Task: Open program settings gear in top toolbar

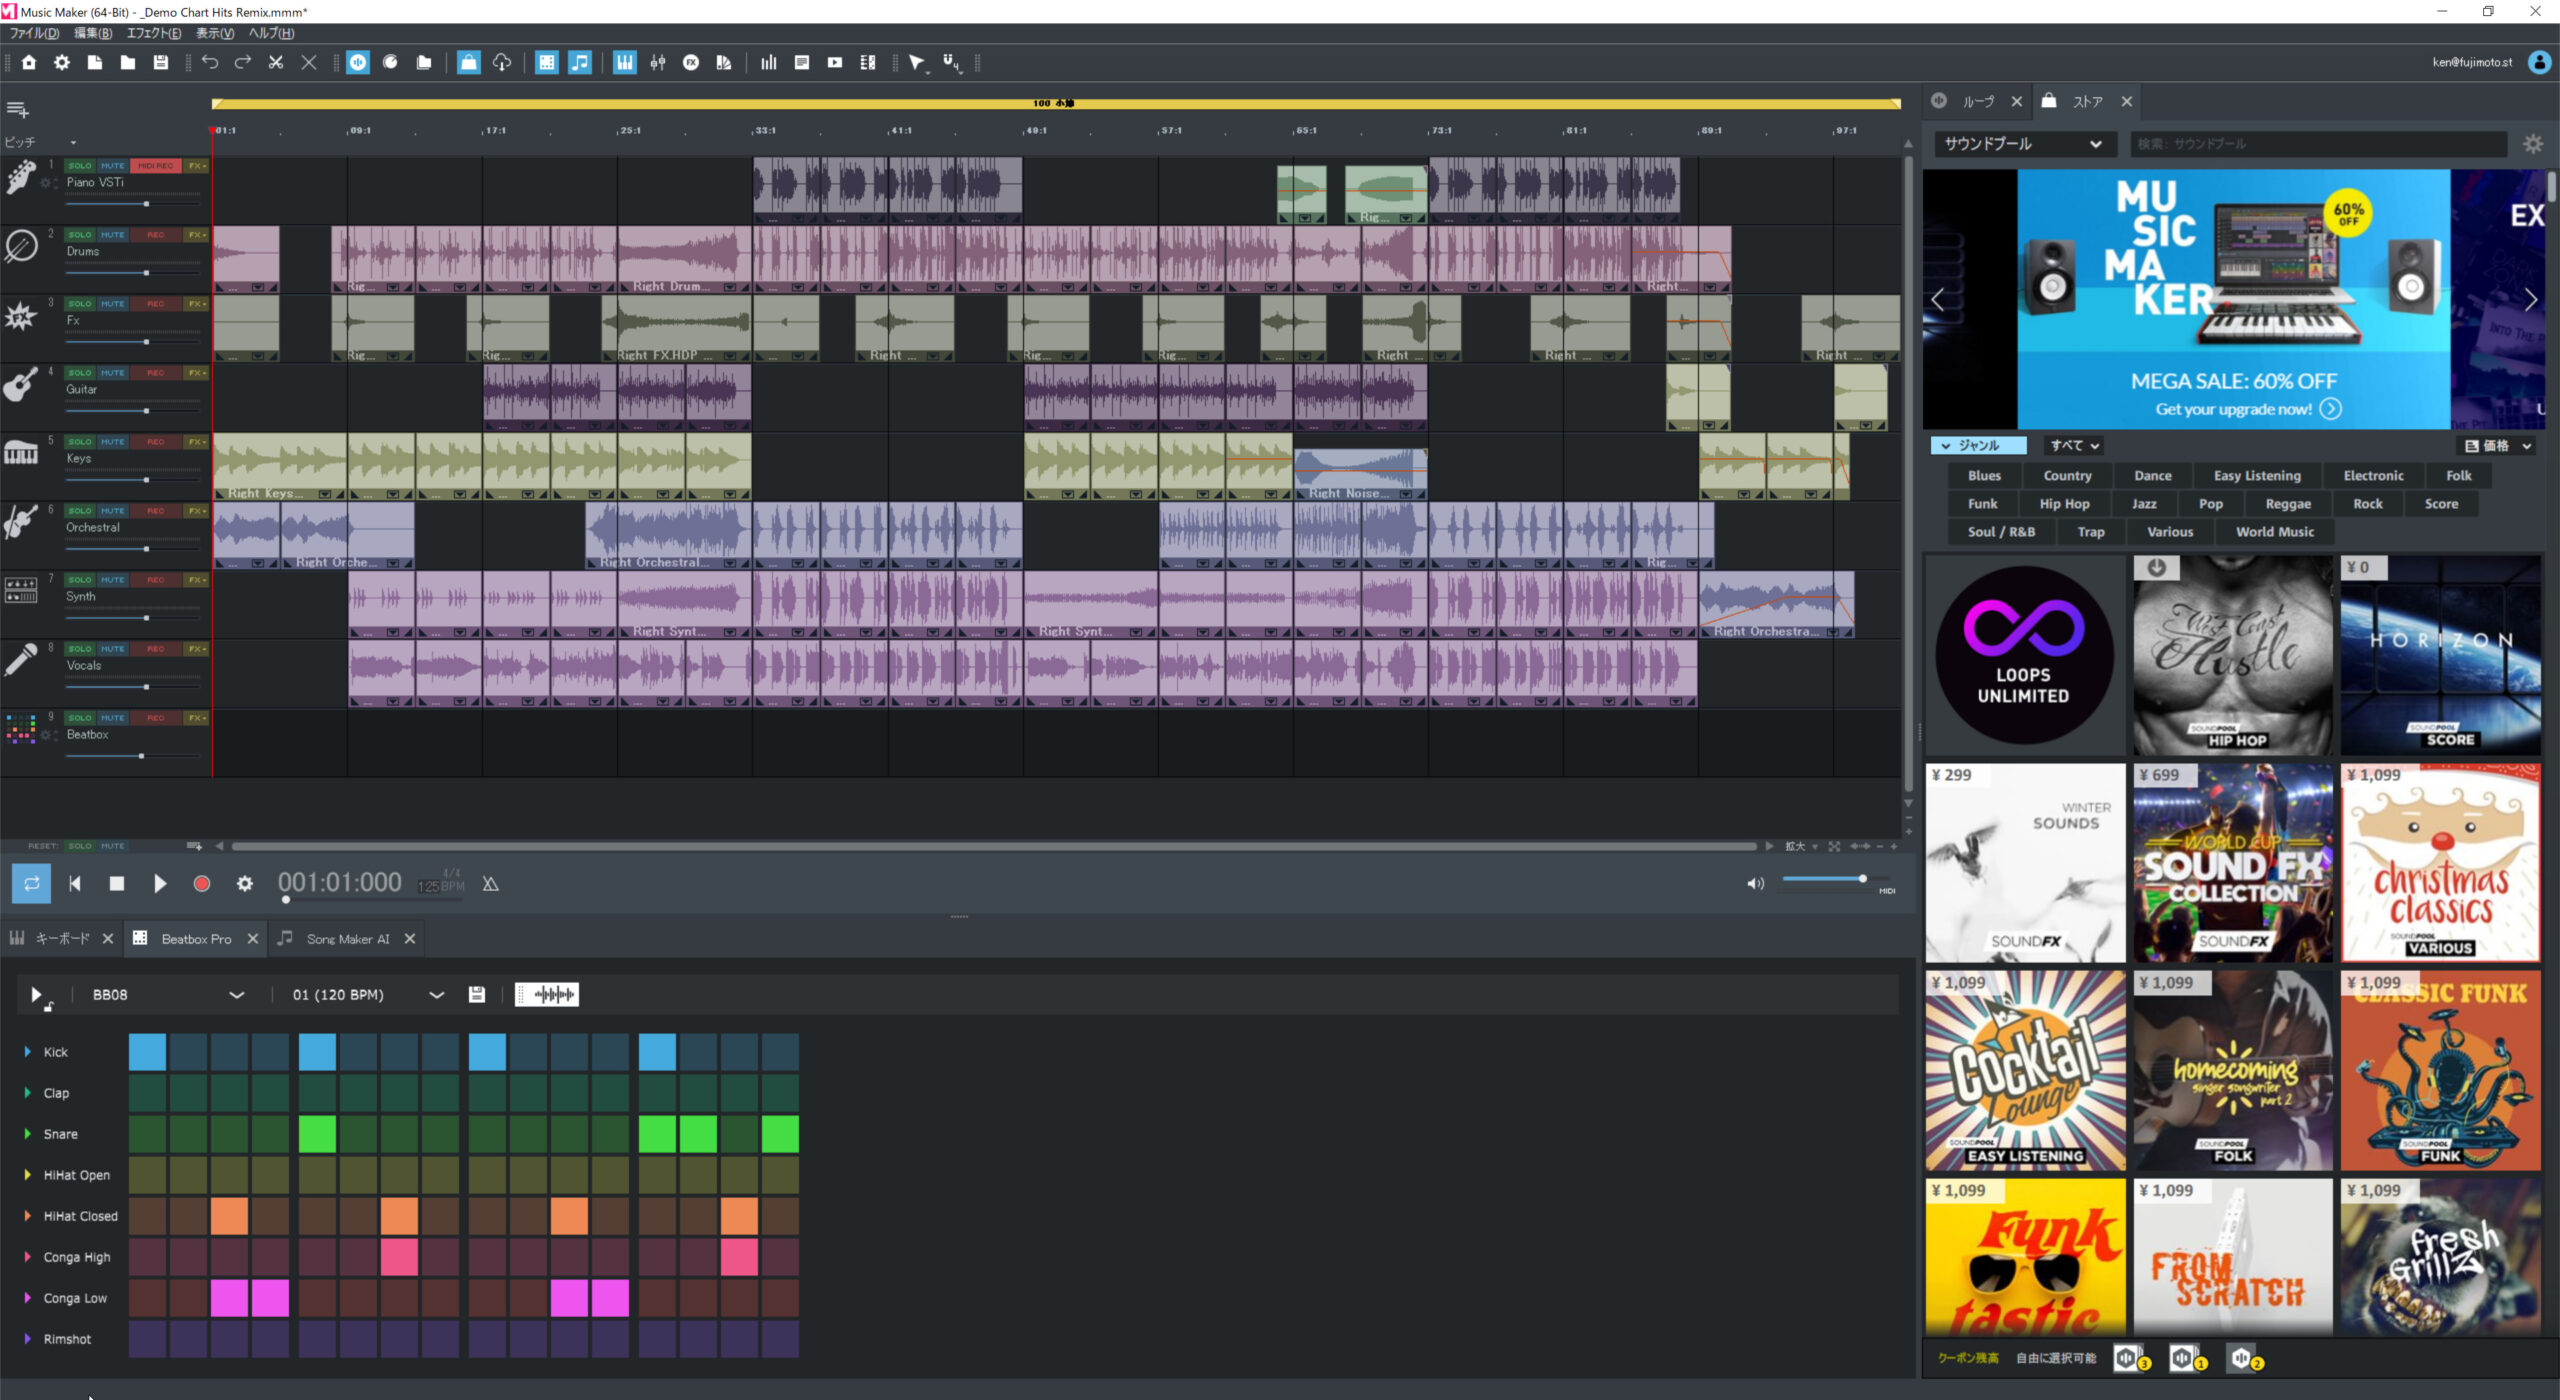Action: (62, 62)
